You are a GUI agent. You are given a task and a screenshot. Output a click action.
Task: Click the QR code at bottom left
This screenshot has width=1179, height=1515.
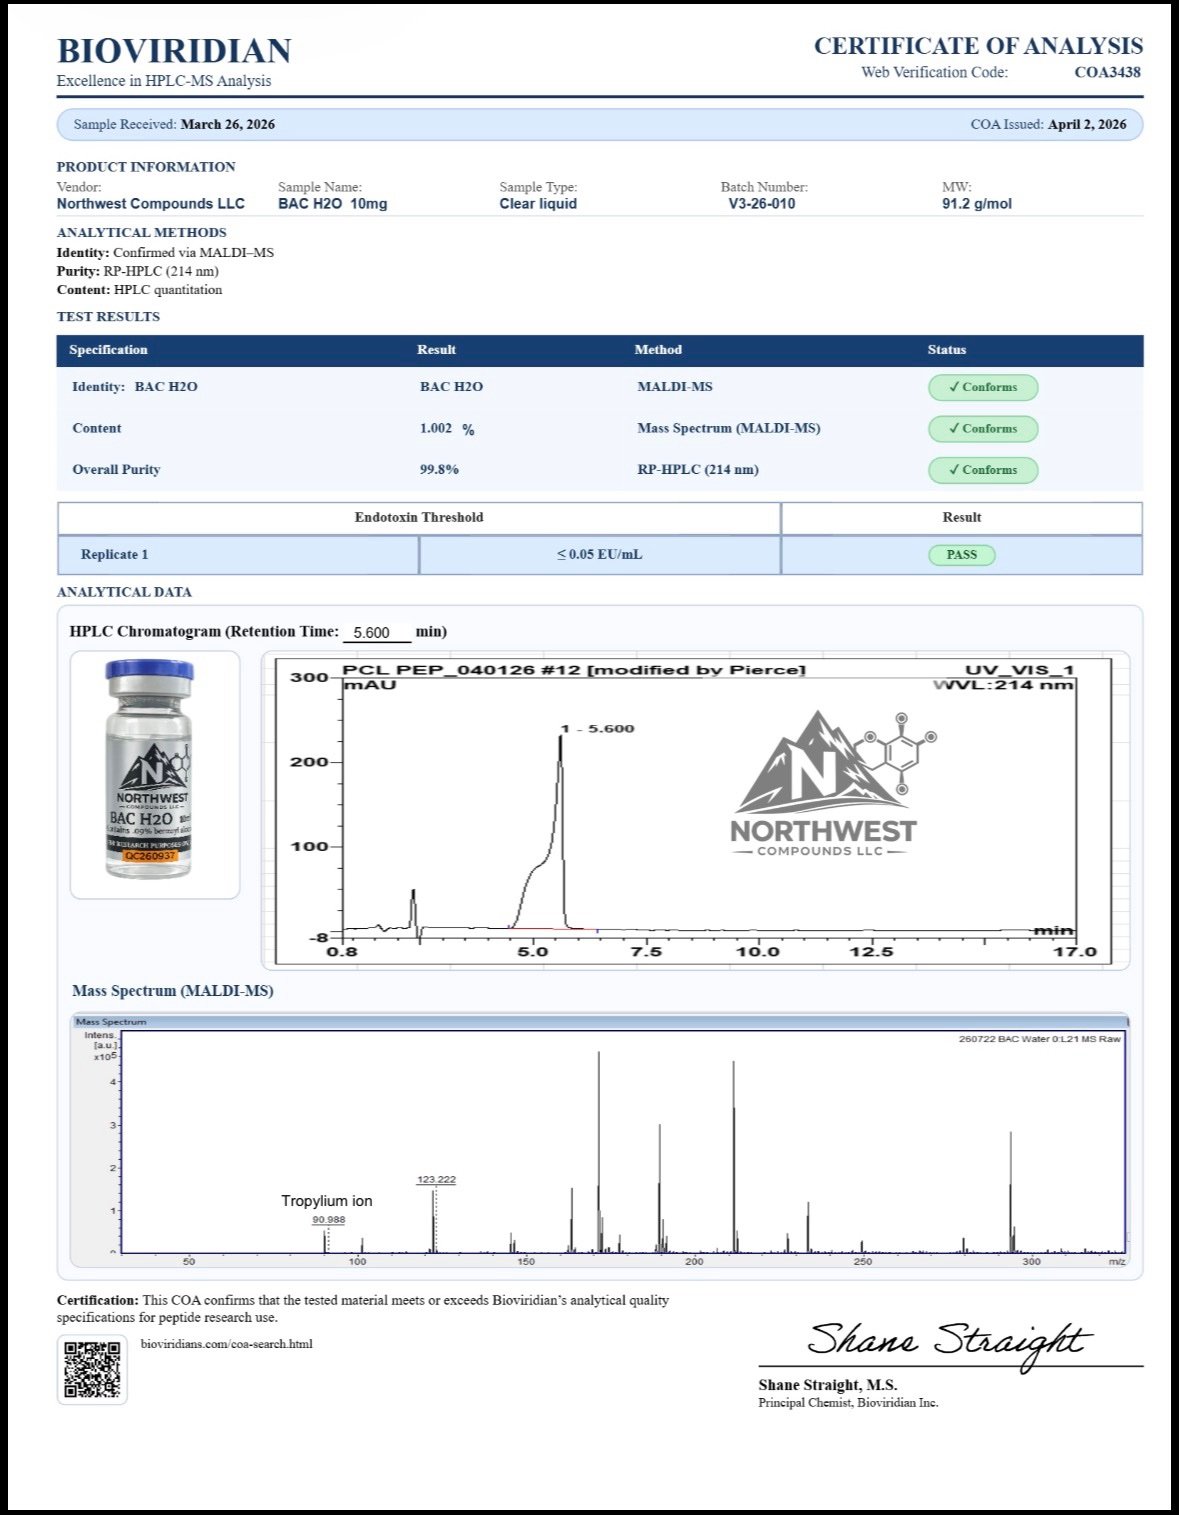point(92,1369)
